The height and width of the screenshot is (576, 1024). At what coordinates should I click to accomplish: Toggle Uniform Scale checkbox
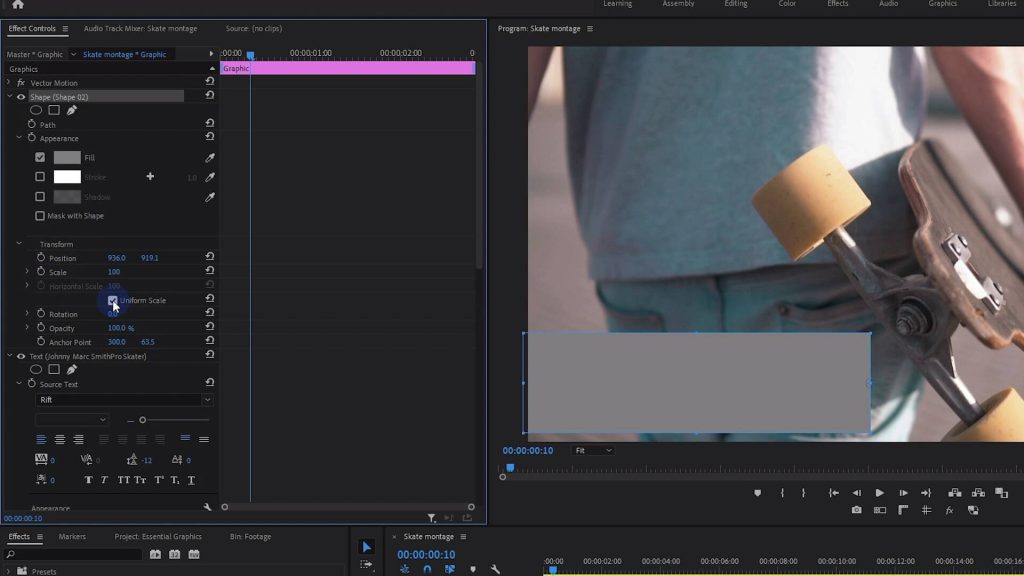point(112,300)
